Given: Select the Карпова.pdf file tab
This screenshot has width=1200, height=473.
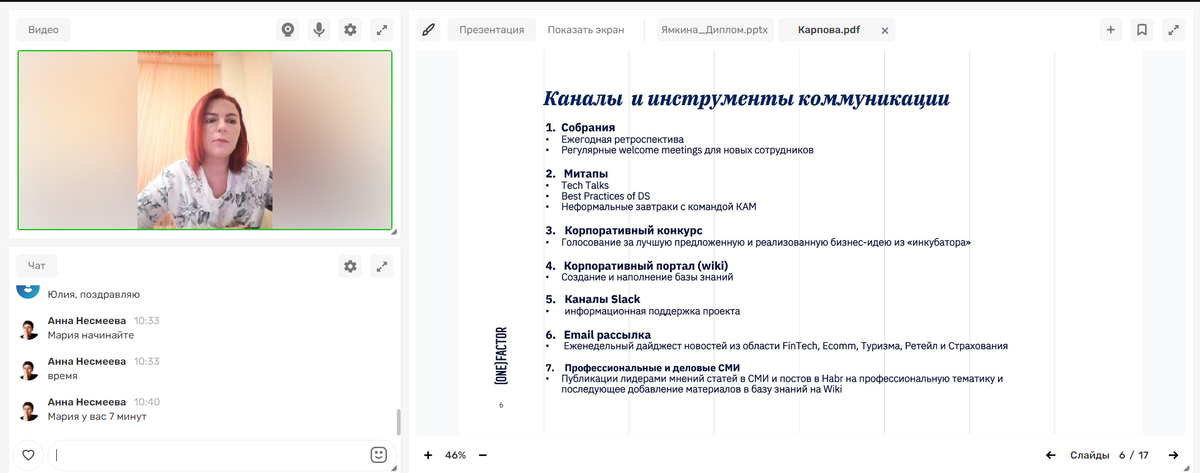Looking at the screenshot, I should 829,30.
